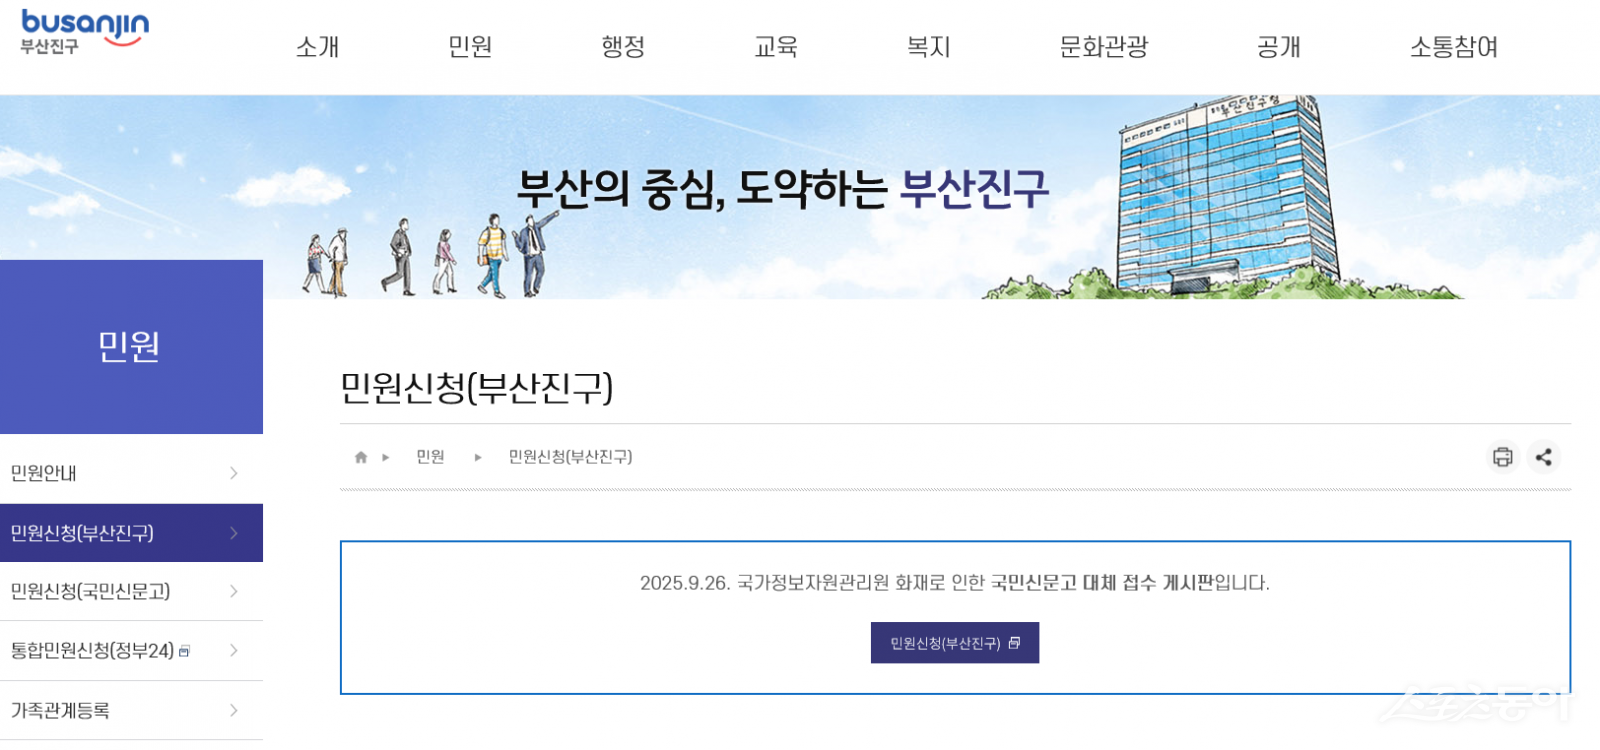Open the 문화관광 top menu
This screenshot has width=1600, height=750.
(x=1104, y=47)
